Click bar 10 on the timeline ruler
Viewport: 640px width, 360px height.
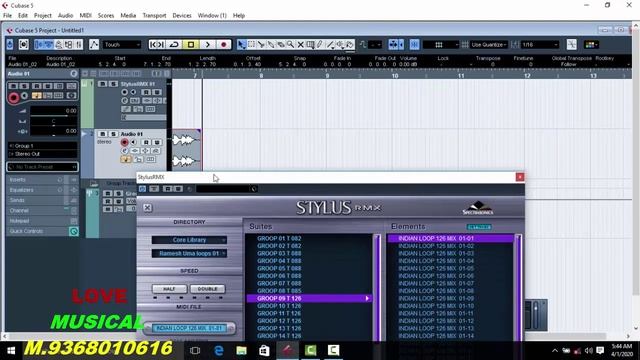pos(395,76)
